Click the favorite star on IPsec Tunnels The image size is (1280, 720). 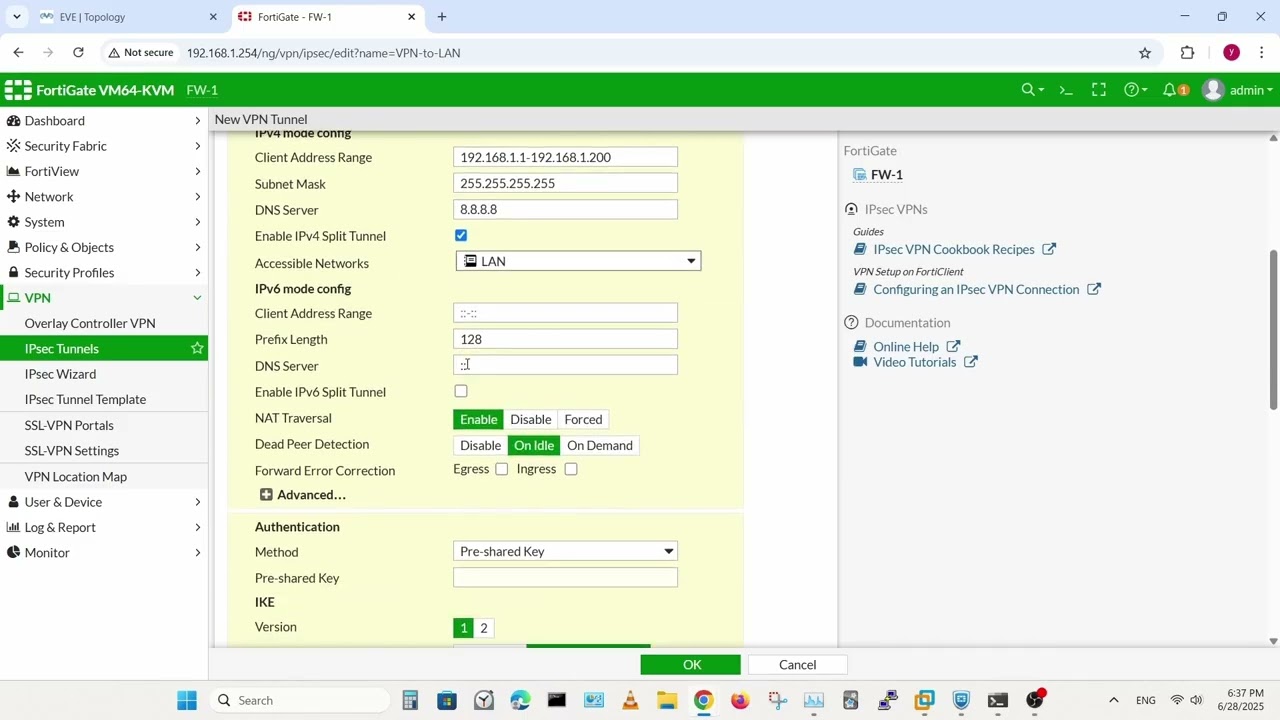(197, 348)
